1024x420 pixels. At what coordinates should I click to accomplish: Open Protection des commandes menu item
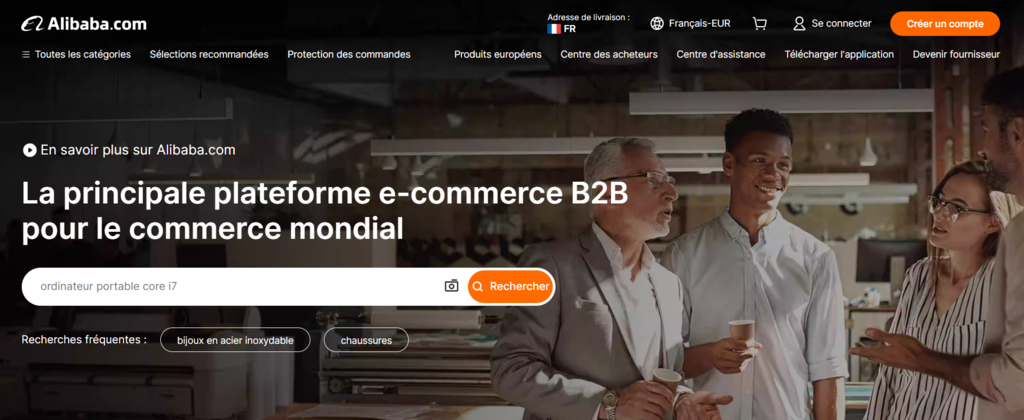coord(349,55)
